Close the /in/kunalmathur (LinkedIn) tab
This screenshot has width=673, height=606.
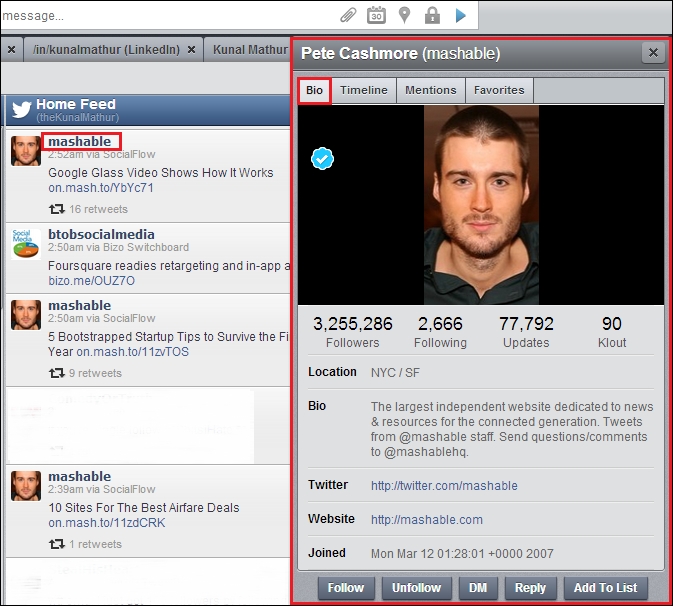tap(191, 50)
